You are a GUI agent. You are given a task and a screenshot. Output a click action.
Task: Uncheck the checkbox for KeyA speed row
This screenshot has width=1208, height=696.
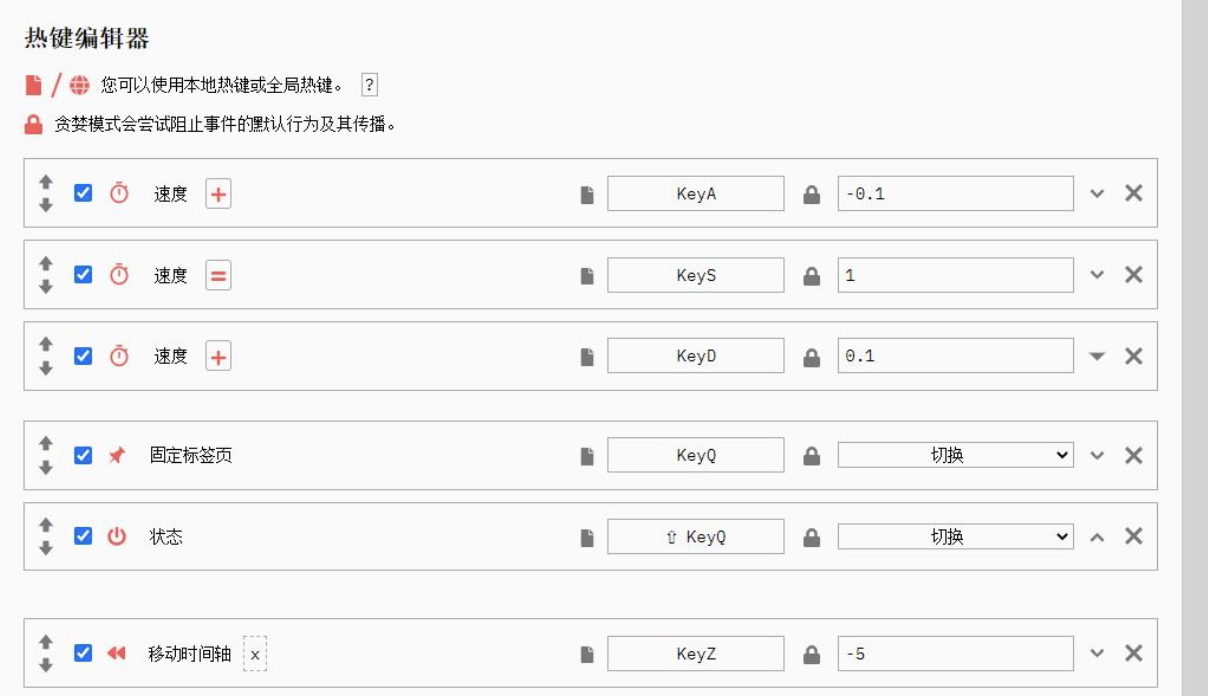click(x=83, y=193)
